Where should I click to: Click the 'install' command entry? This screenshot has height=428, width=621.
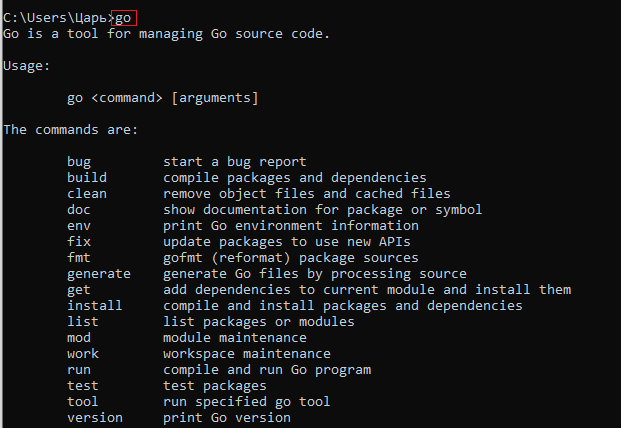point(95,305)
